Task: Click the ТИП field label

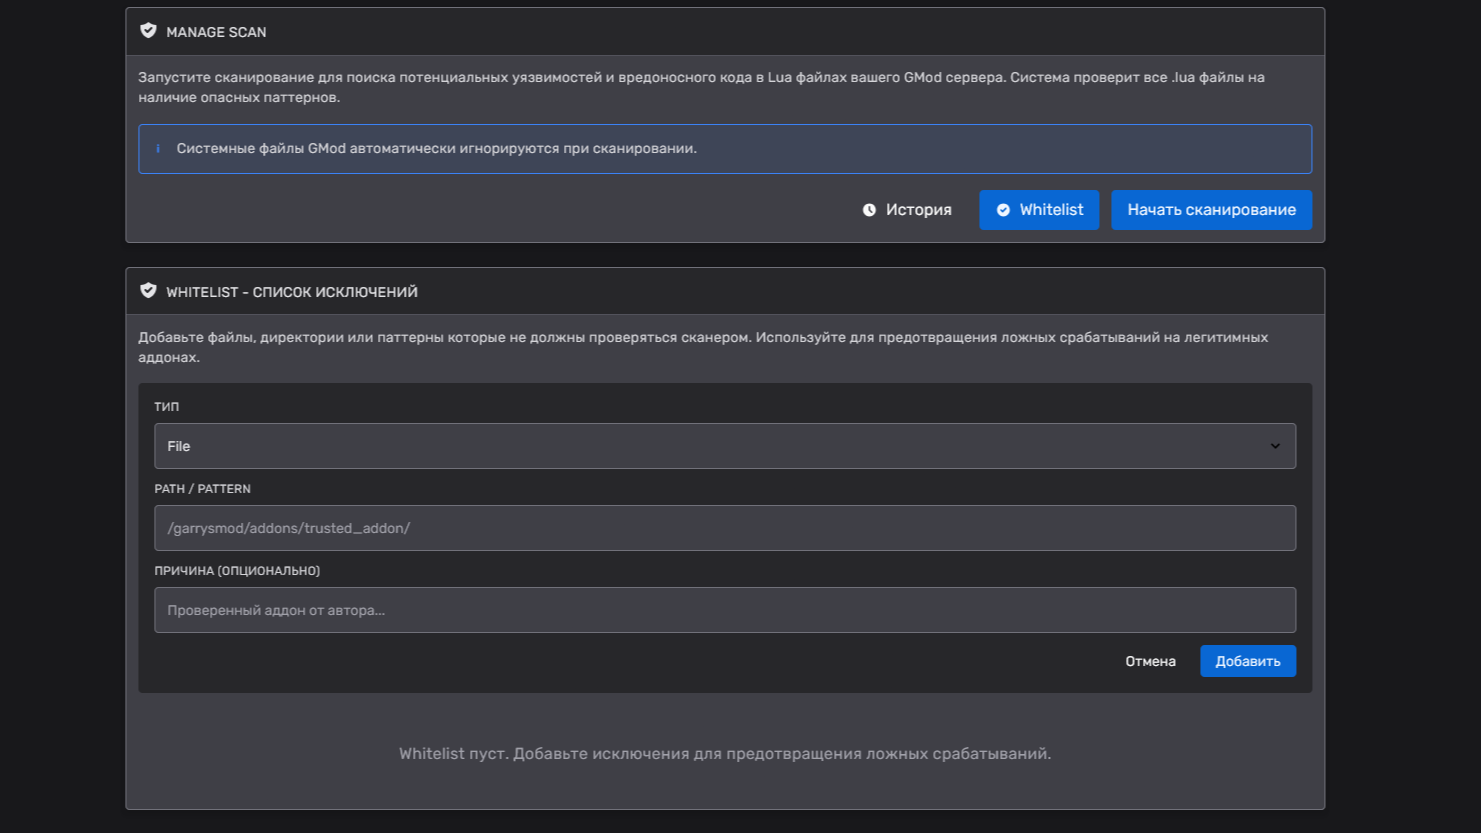Action: [167, 407]
